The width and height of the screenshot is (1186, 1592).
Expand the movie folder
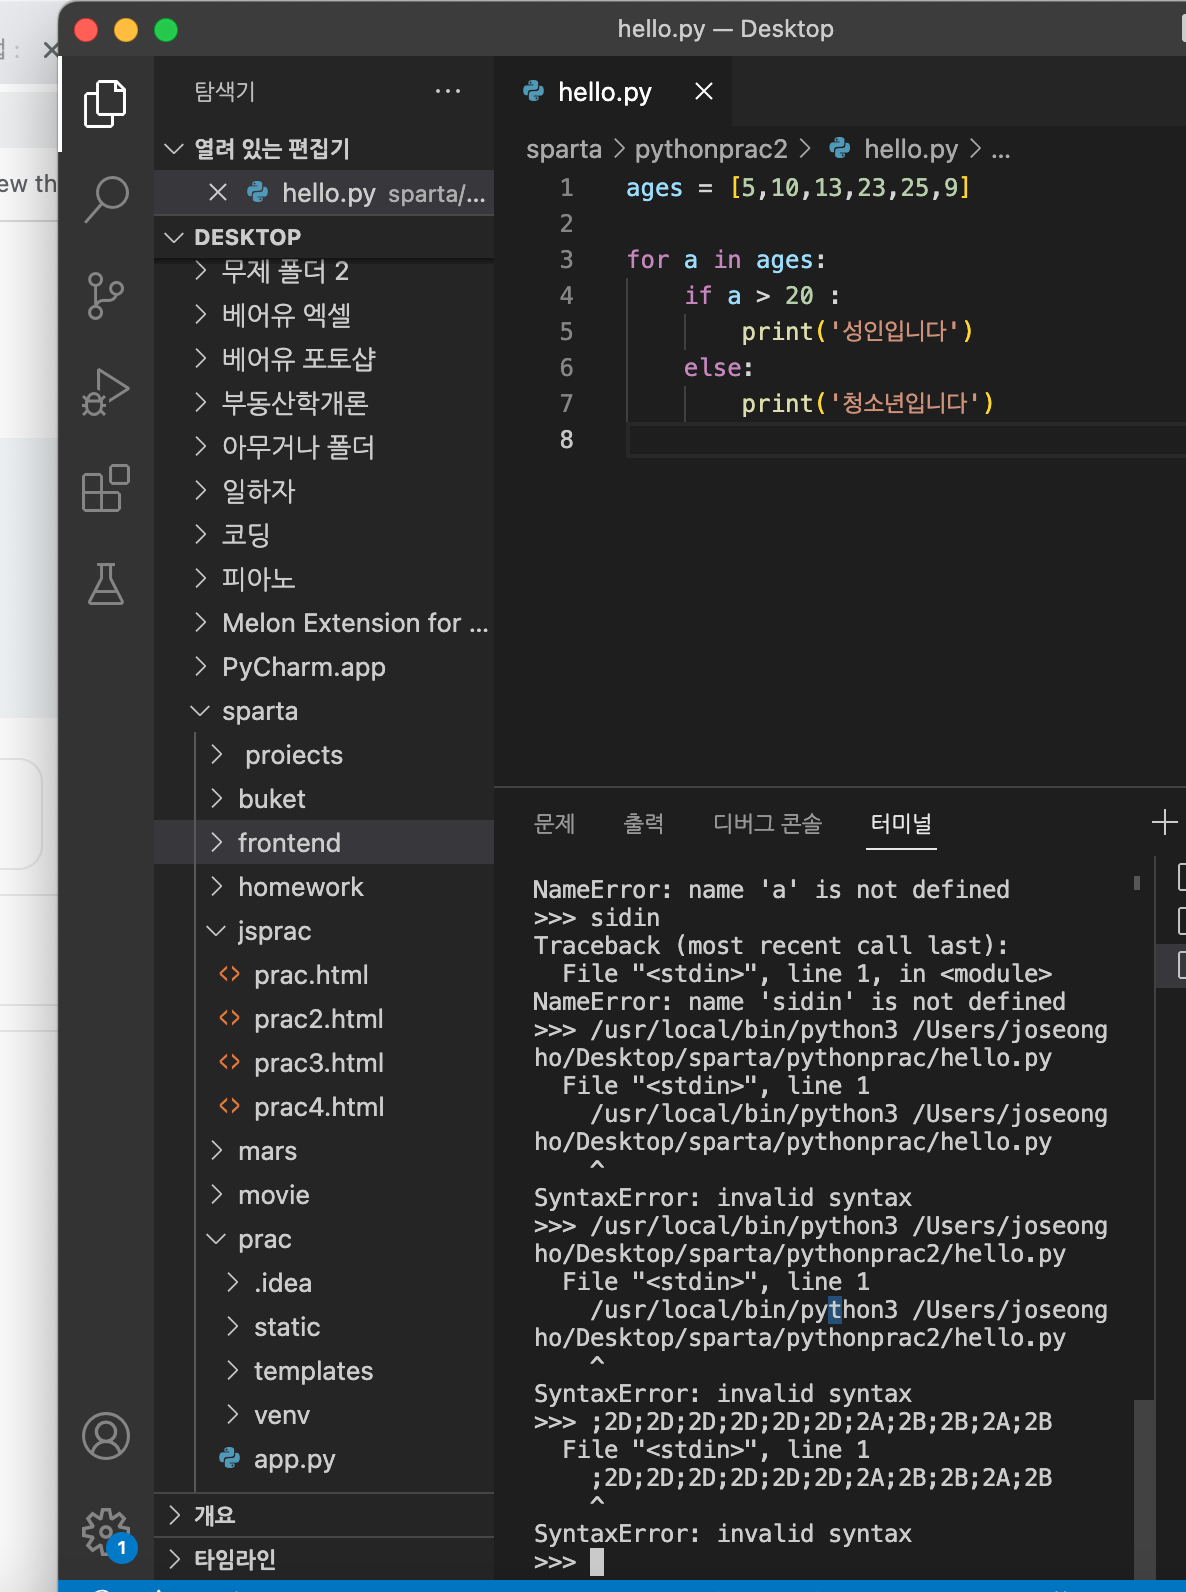[x=324, y=1195]
